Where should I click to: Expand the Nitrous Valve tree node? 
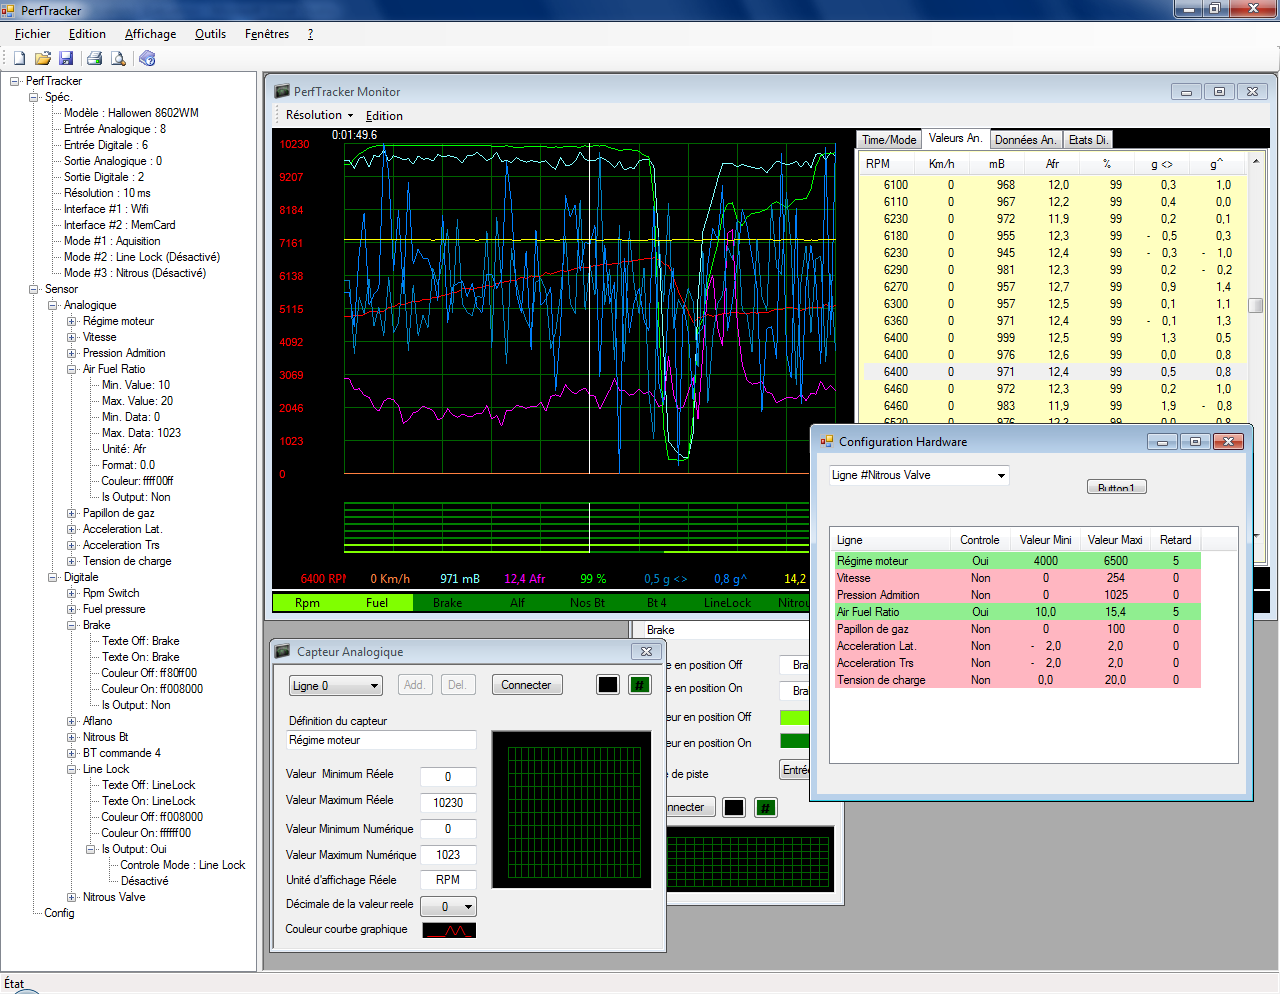point(72,897)
